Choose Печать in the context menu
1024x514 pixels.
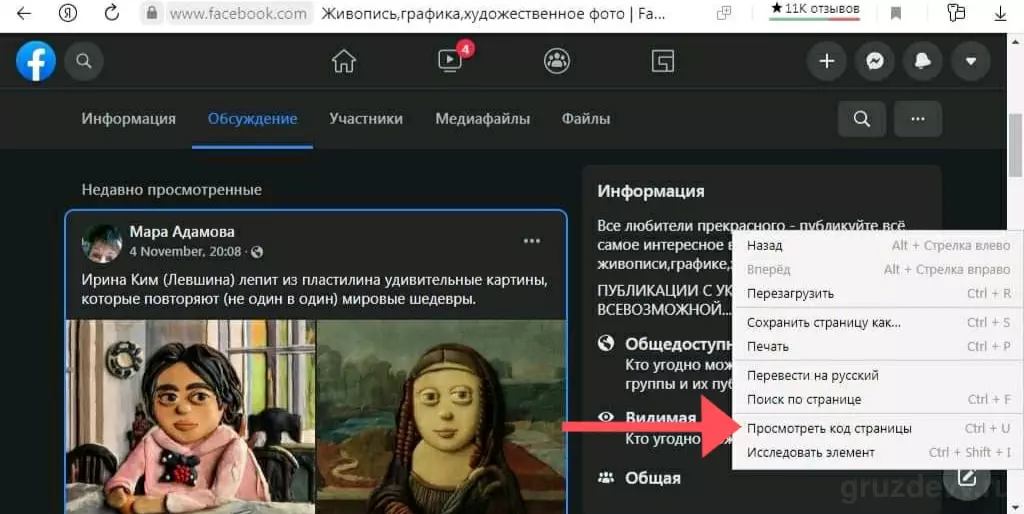click(x=878, y=347)
